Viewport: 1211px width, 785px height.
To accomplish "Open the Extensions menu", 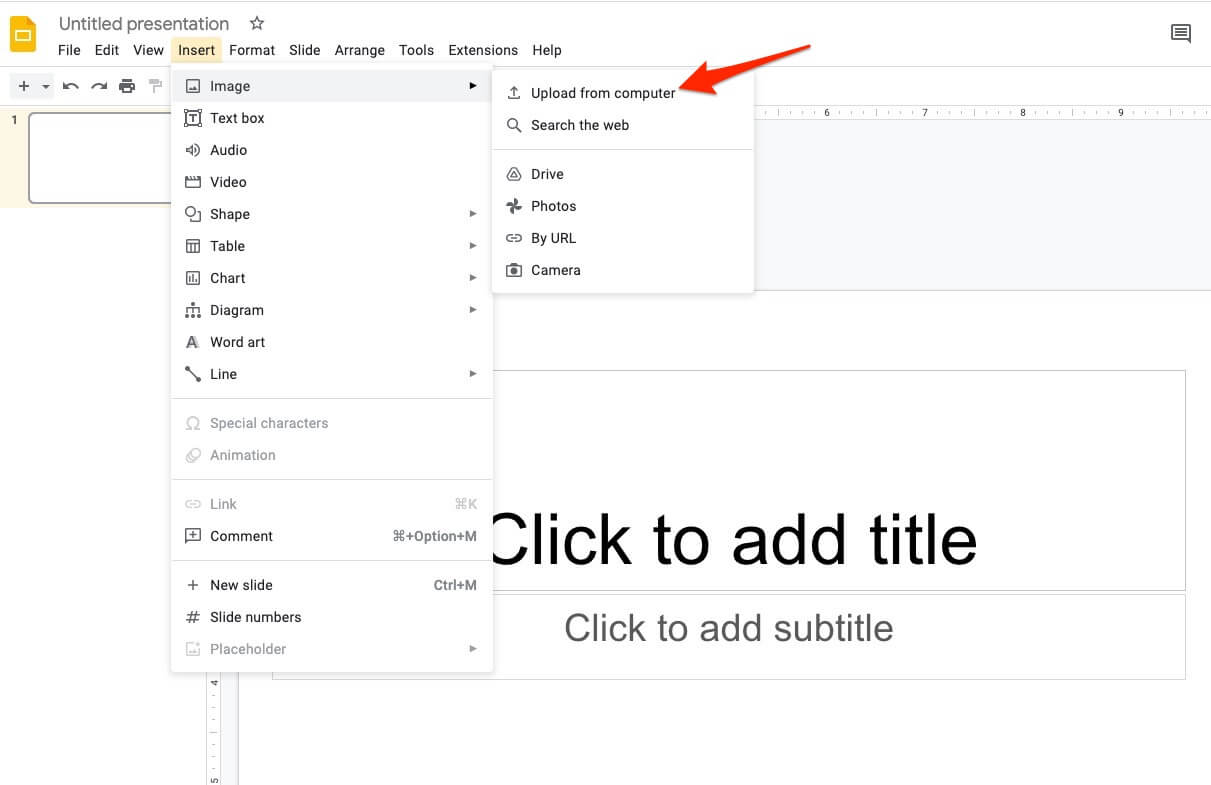I will tap(483, 50).
